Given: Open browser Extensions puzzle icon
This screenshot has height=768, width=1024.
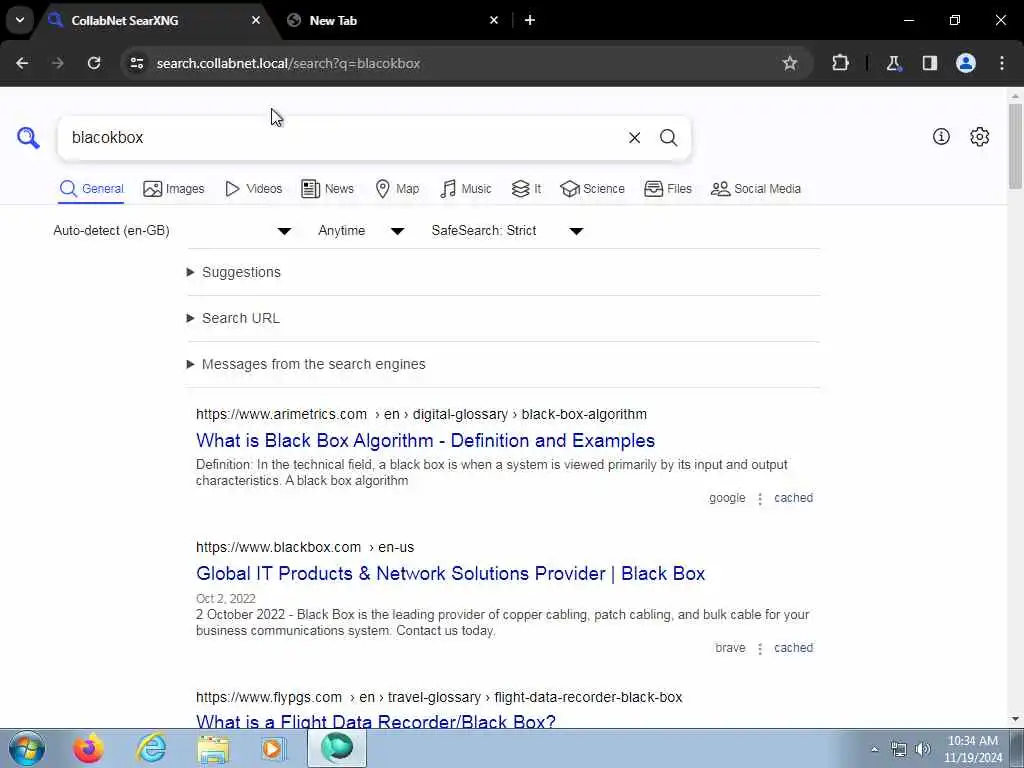Looking at the screenshot, I should point(840,63).
